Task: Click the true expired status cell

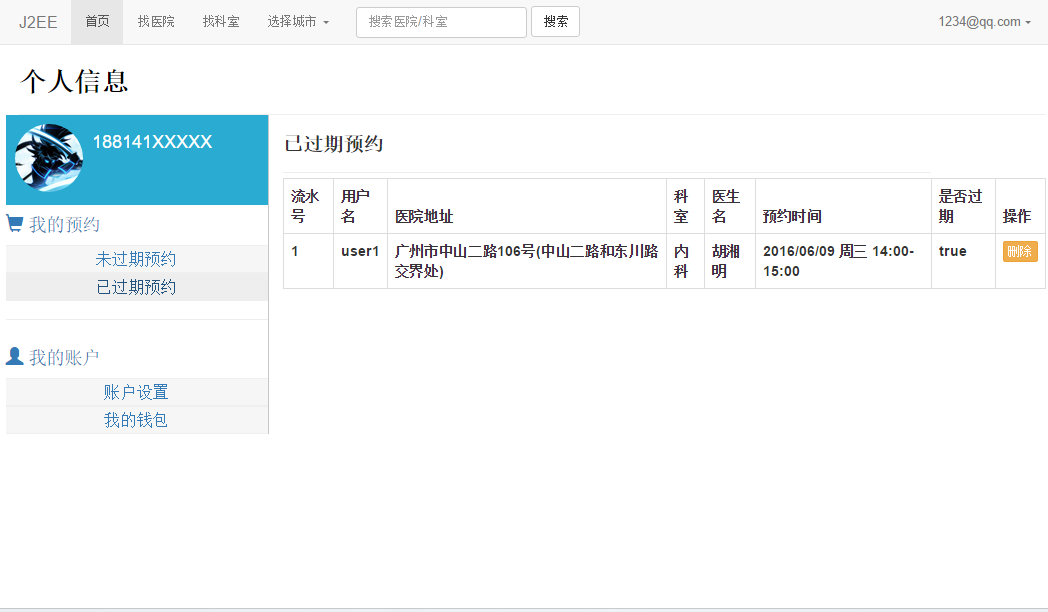Action: click(963, 261)
